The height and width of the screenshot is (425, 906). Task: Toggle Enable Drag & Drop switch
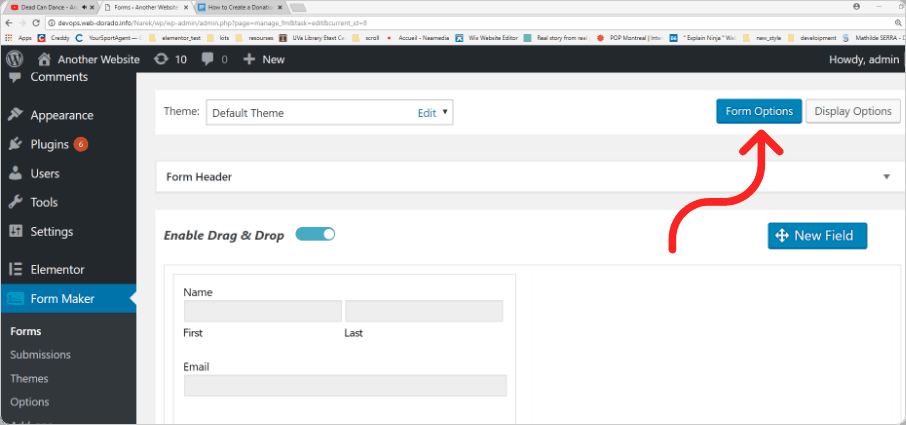[315, 234]
